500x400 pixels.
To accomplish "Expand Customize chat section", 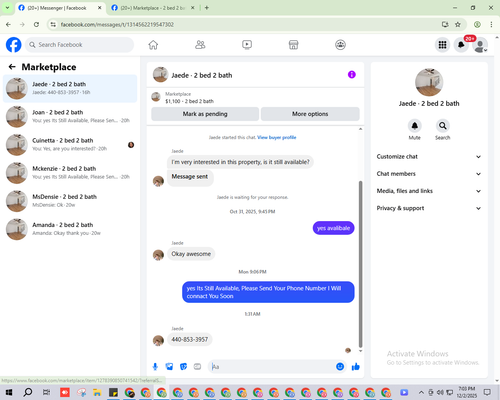I will click(x=429, y=157).
